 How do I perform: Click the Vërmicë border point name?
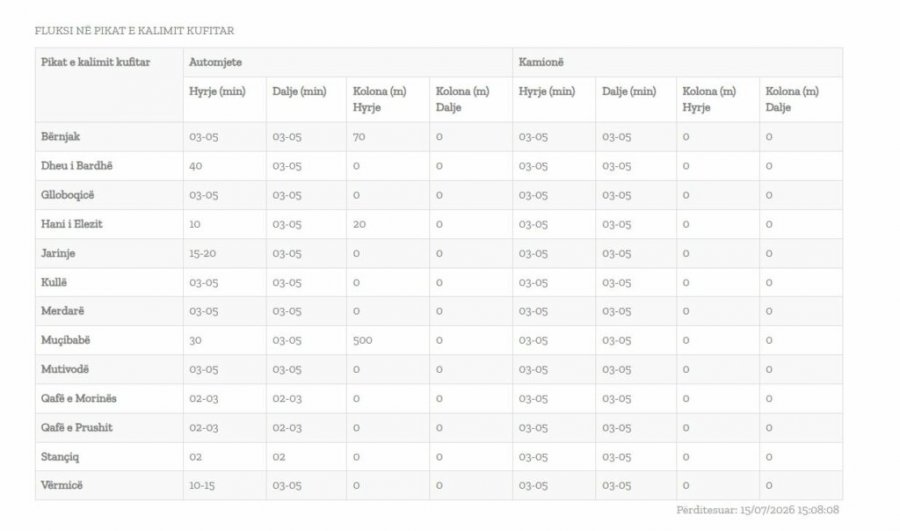tap(61, 486)
